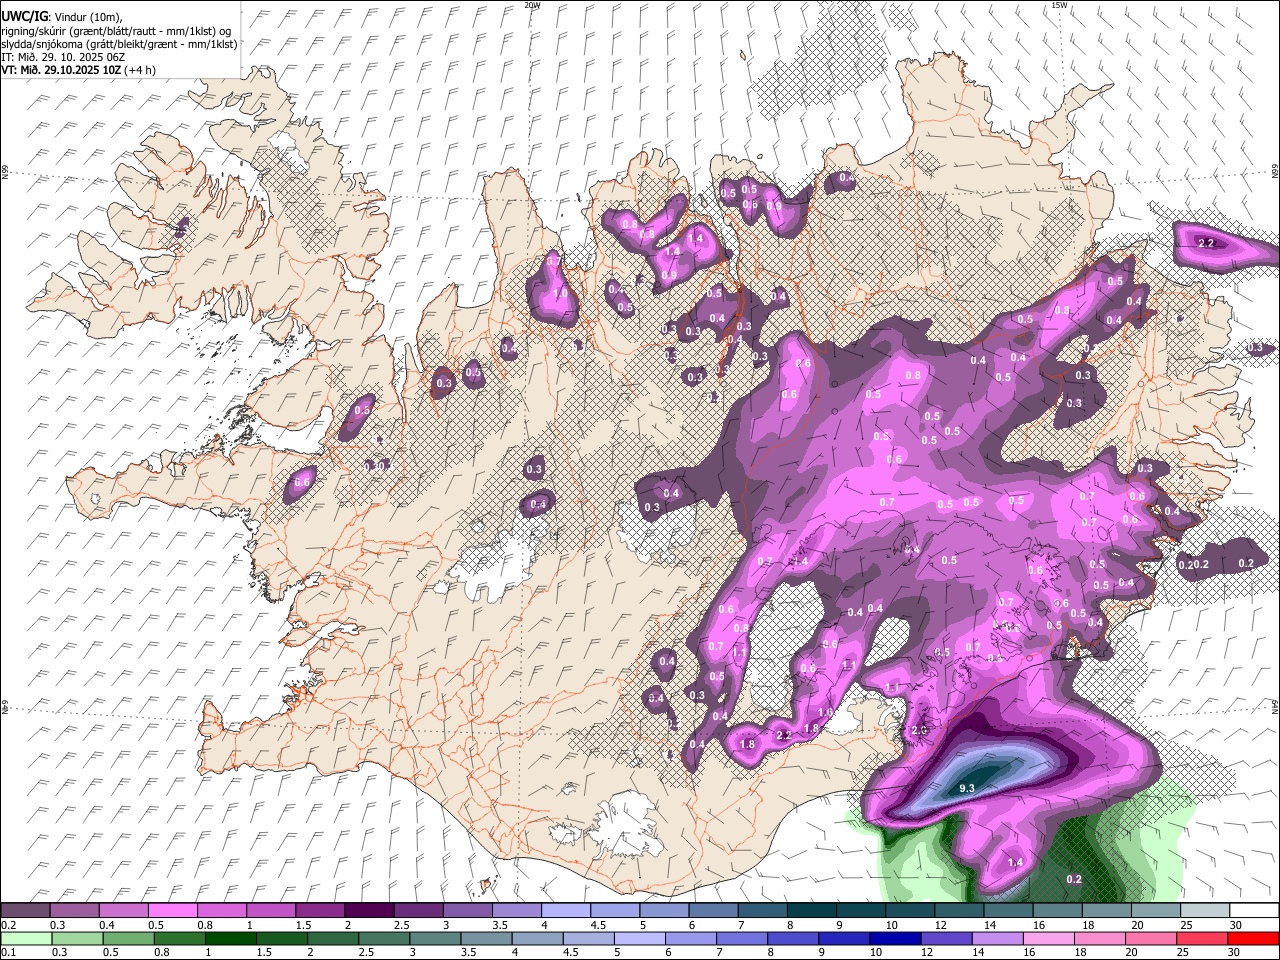Click the 2.5 label in upper legend row
Viewport: 1280px width, 960px height.
pyautogui.click(x=402, y=925)
